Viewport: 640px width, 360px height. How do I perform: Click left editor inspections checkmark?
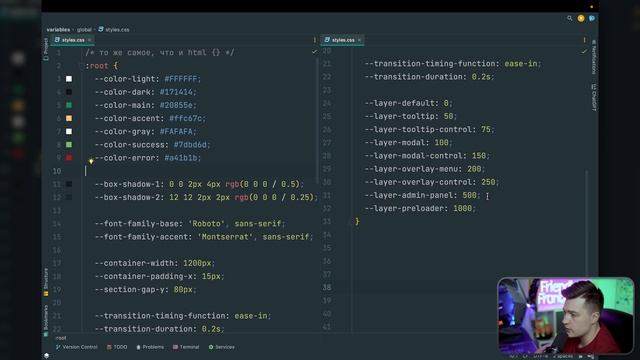[314, 52]
